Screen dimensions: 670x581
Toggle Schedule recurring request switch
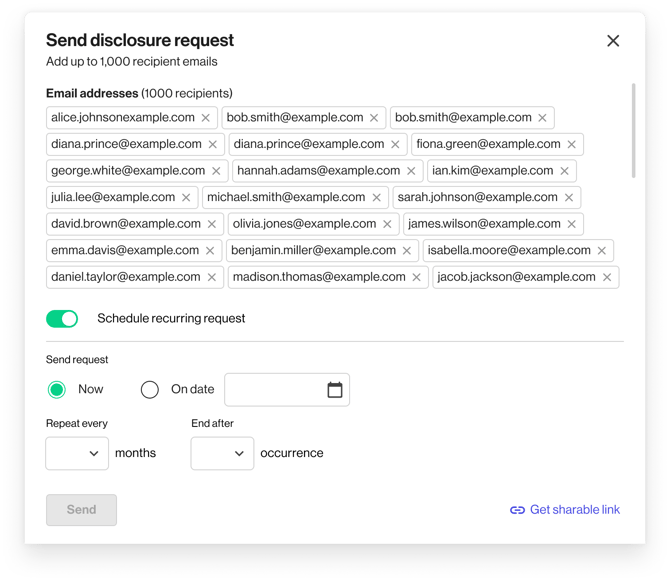tap(62, 319)
